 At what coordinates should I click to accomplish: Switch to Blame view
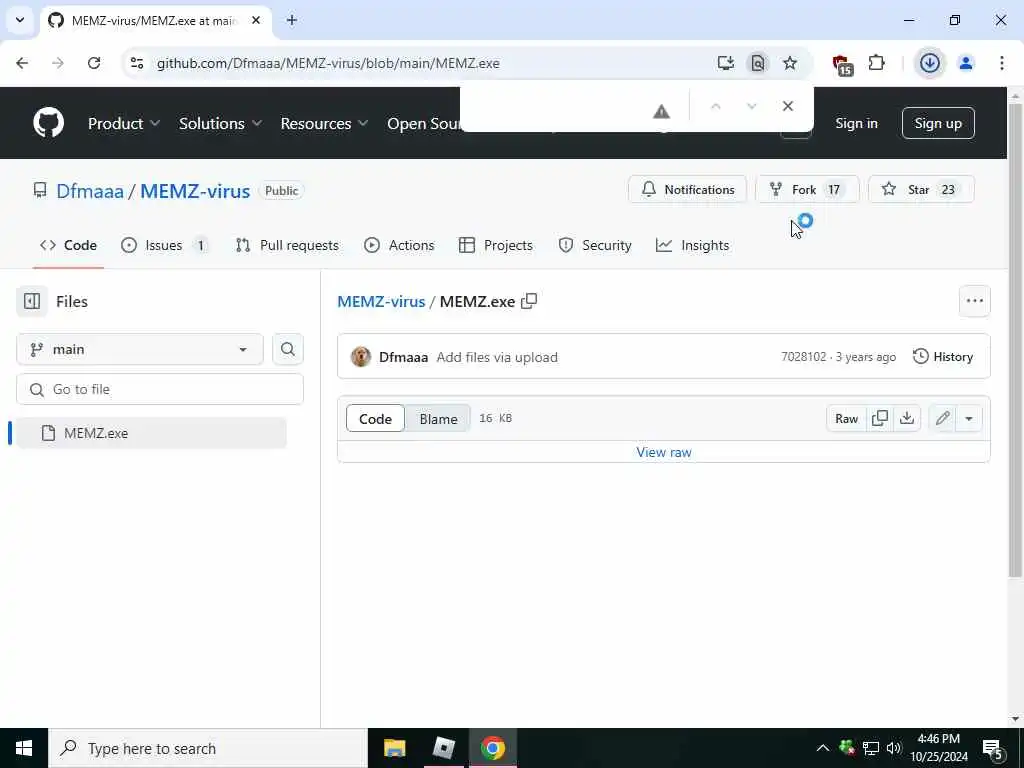(x=438, y=419)
